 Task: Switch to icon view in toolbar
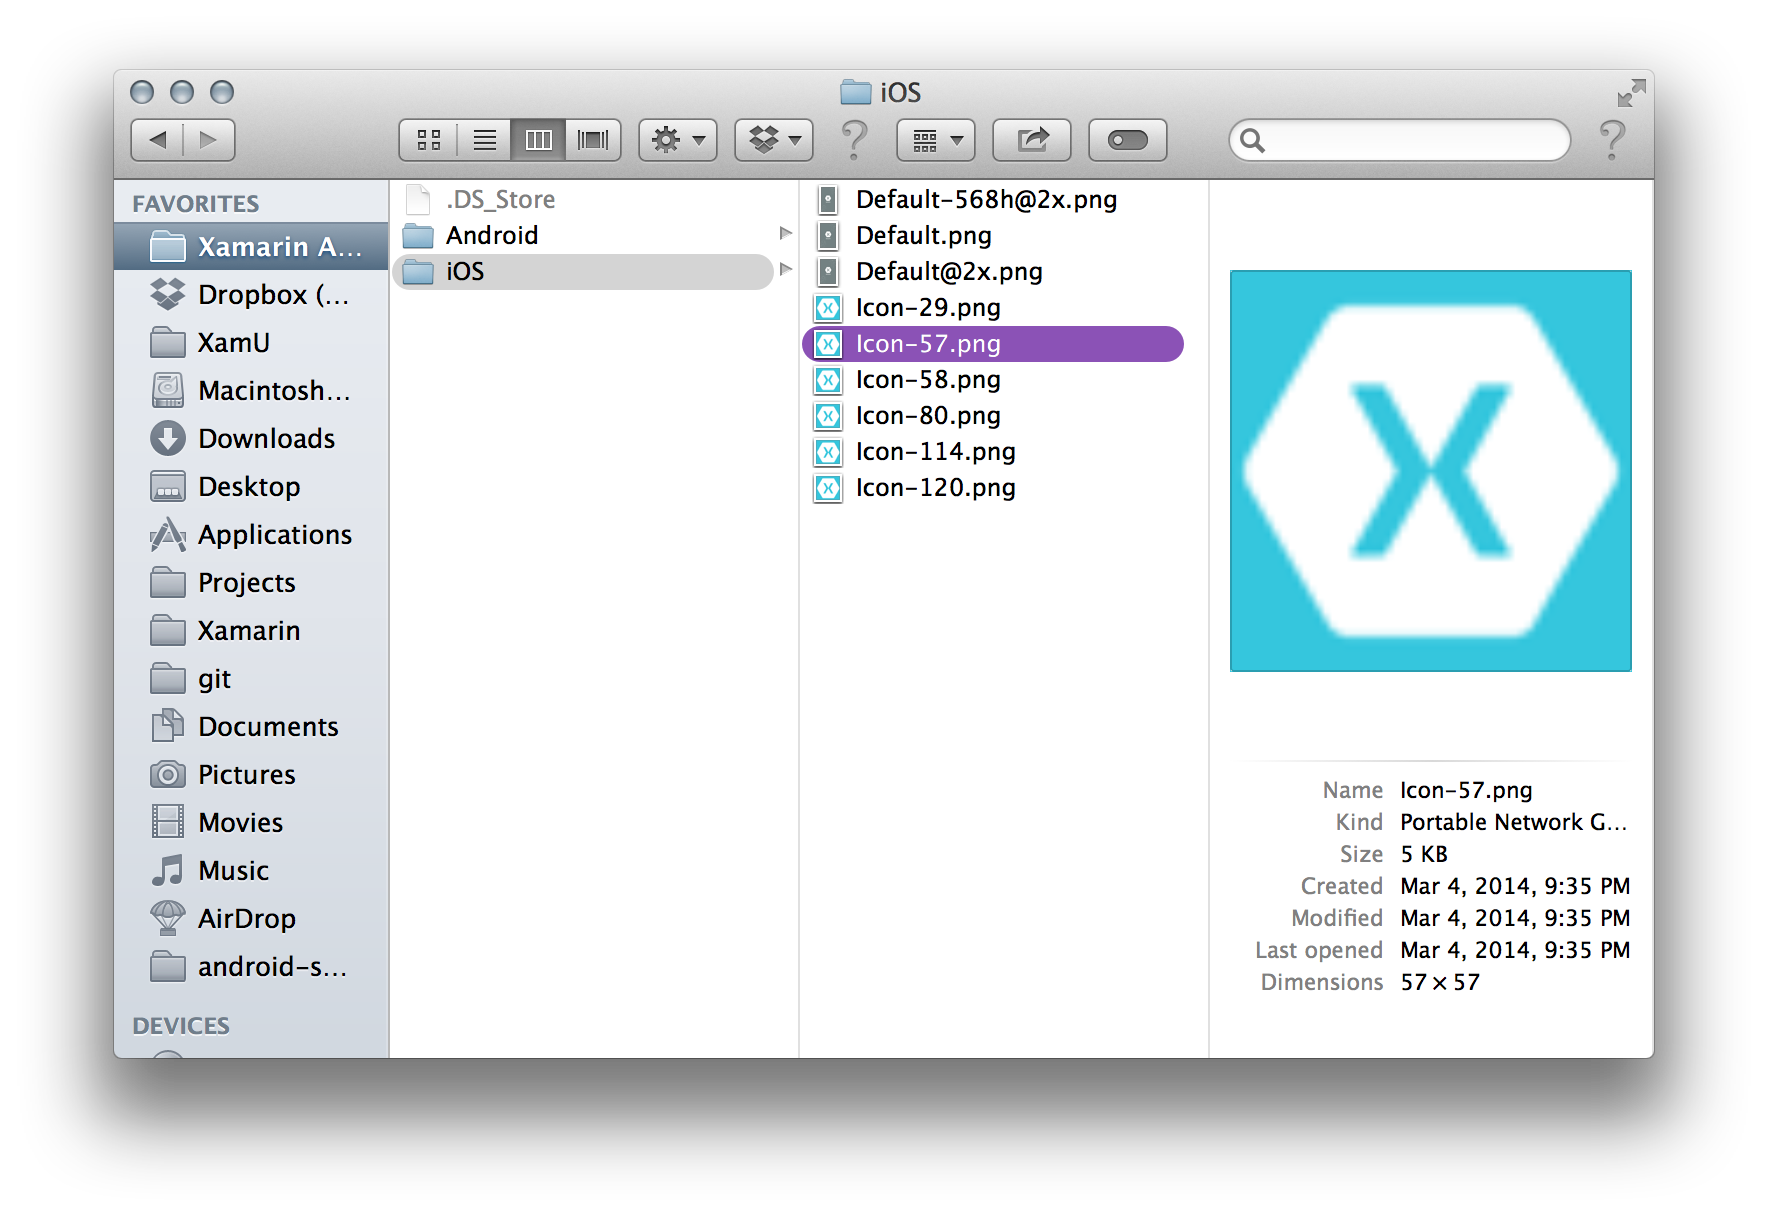click(429, 140)
